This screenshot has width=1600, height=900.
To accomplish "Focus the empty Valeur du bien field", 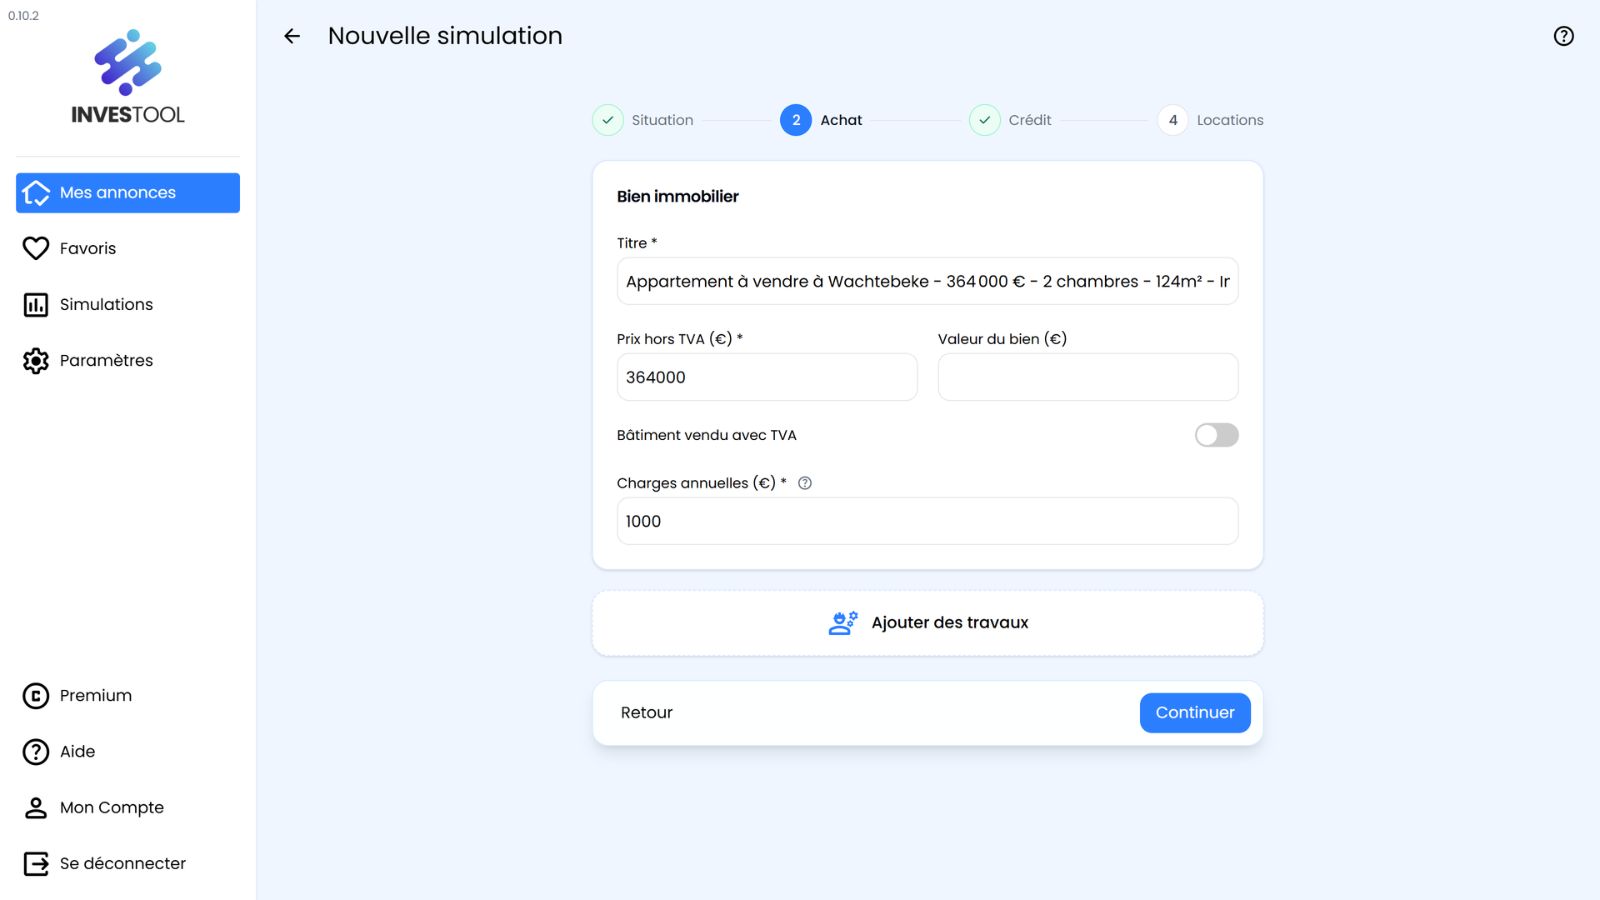I will coord(1088,377).
